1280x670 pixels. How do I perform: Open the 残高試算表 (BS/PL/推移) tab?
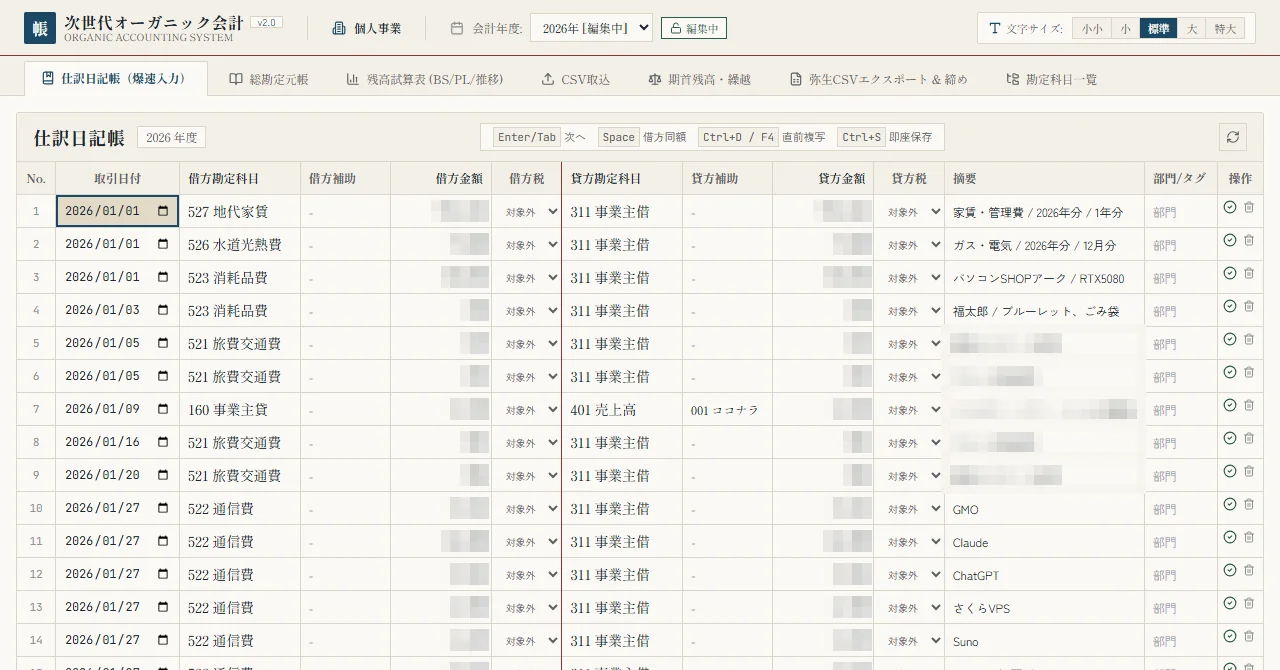point(425,79)
